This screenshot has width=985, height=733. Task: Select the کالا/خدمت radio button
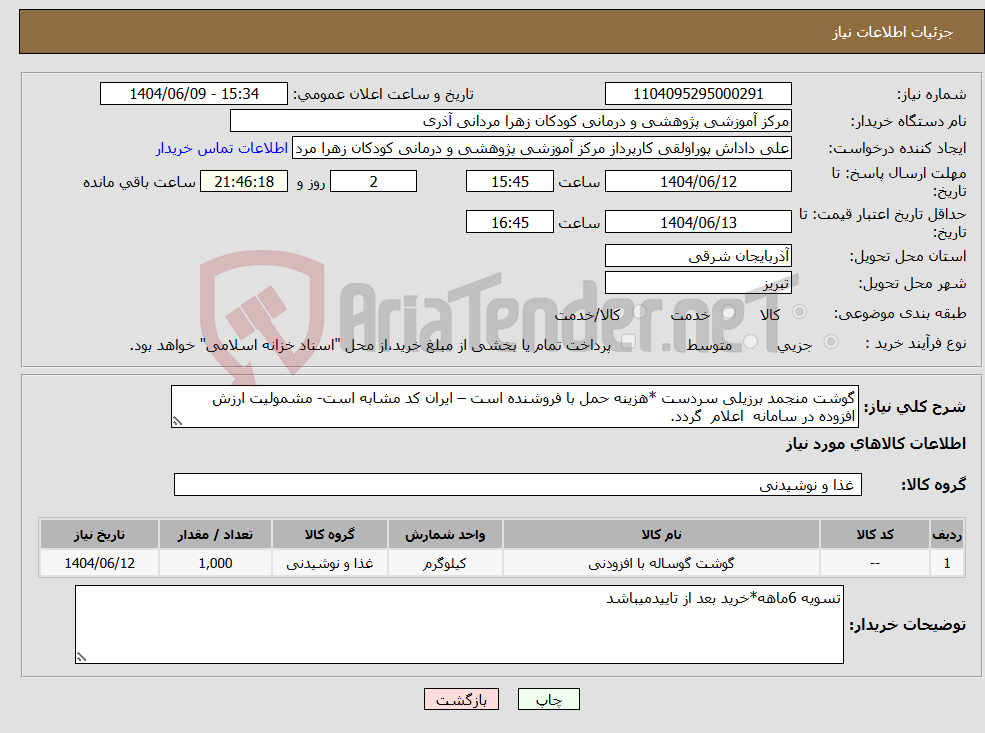click(x=639, y=312)
